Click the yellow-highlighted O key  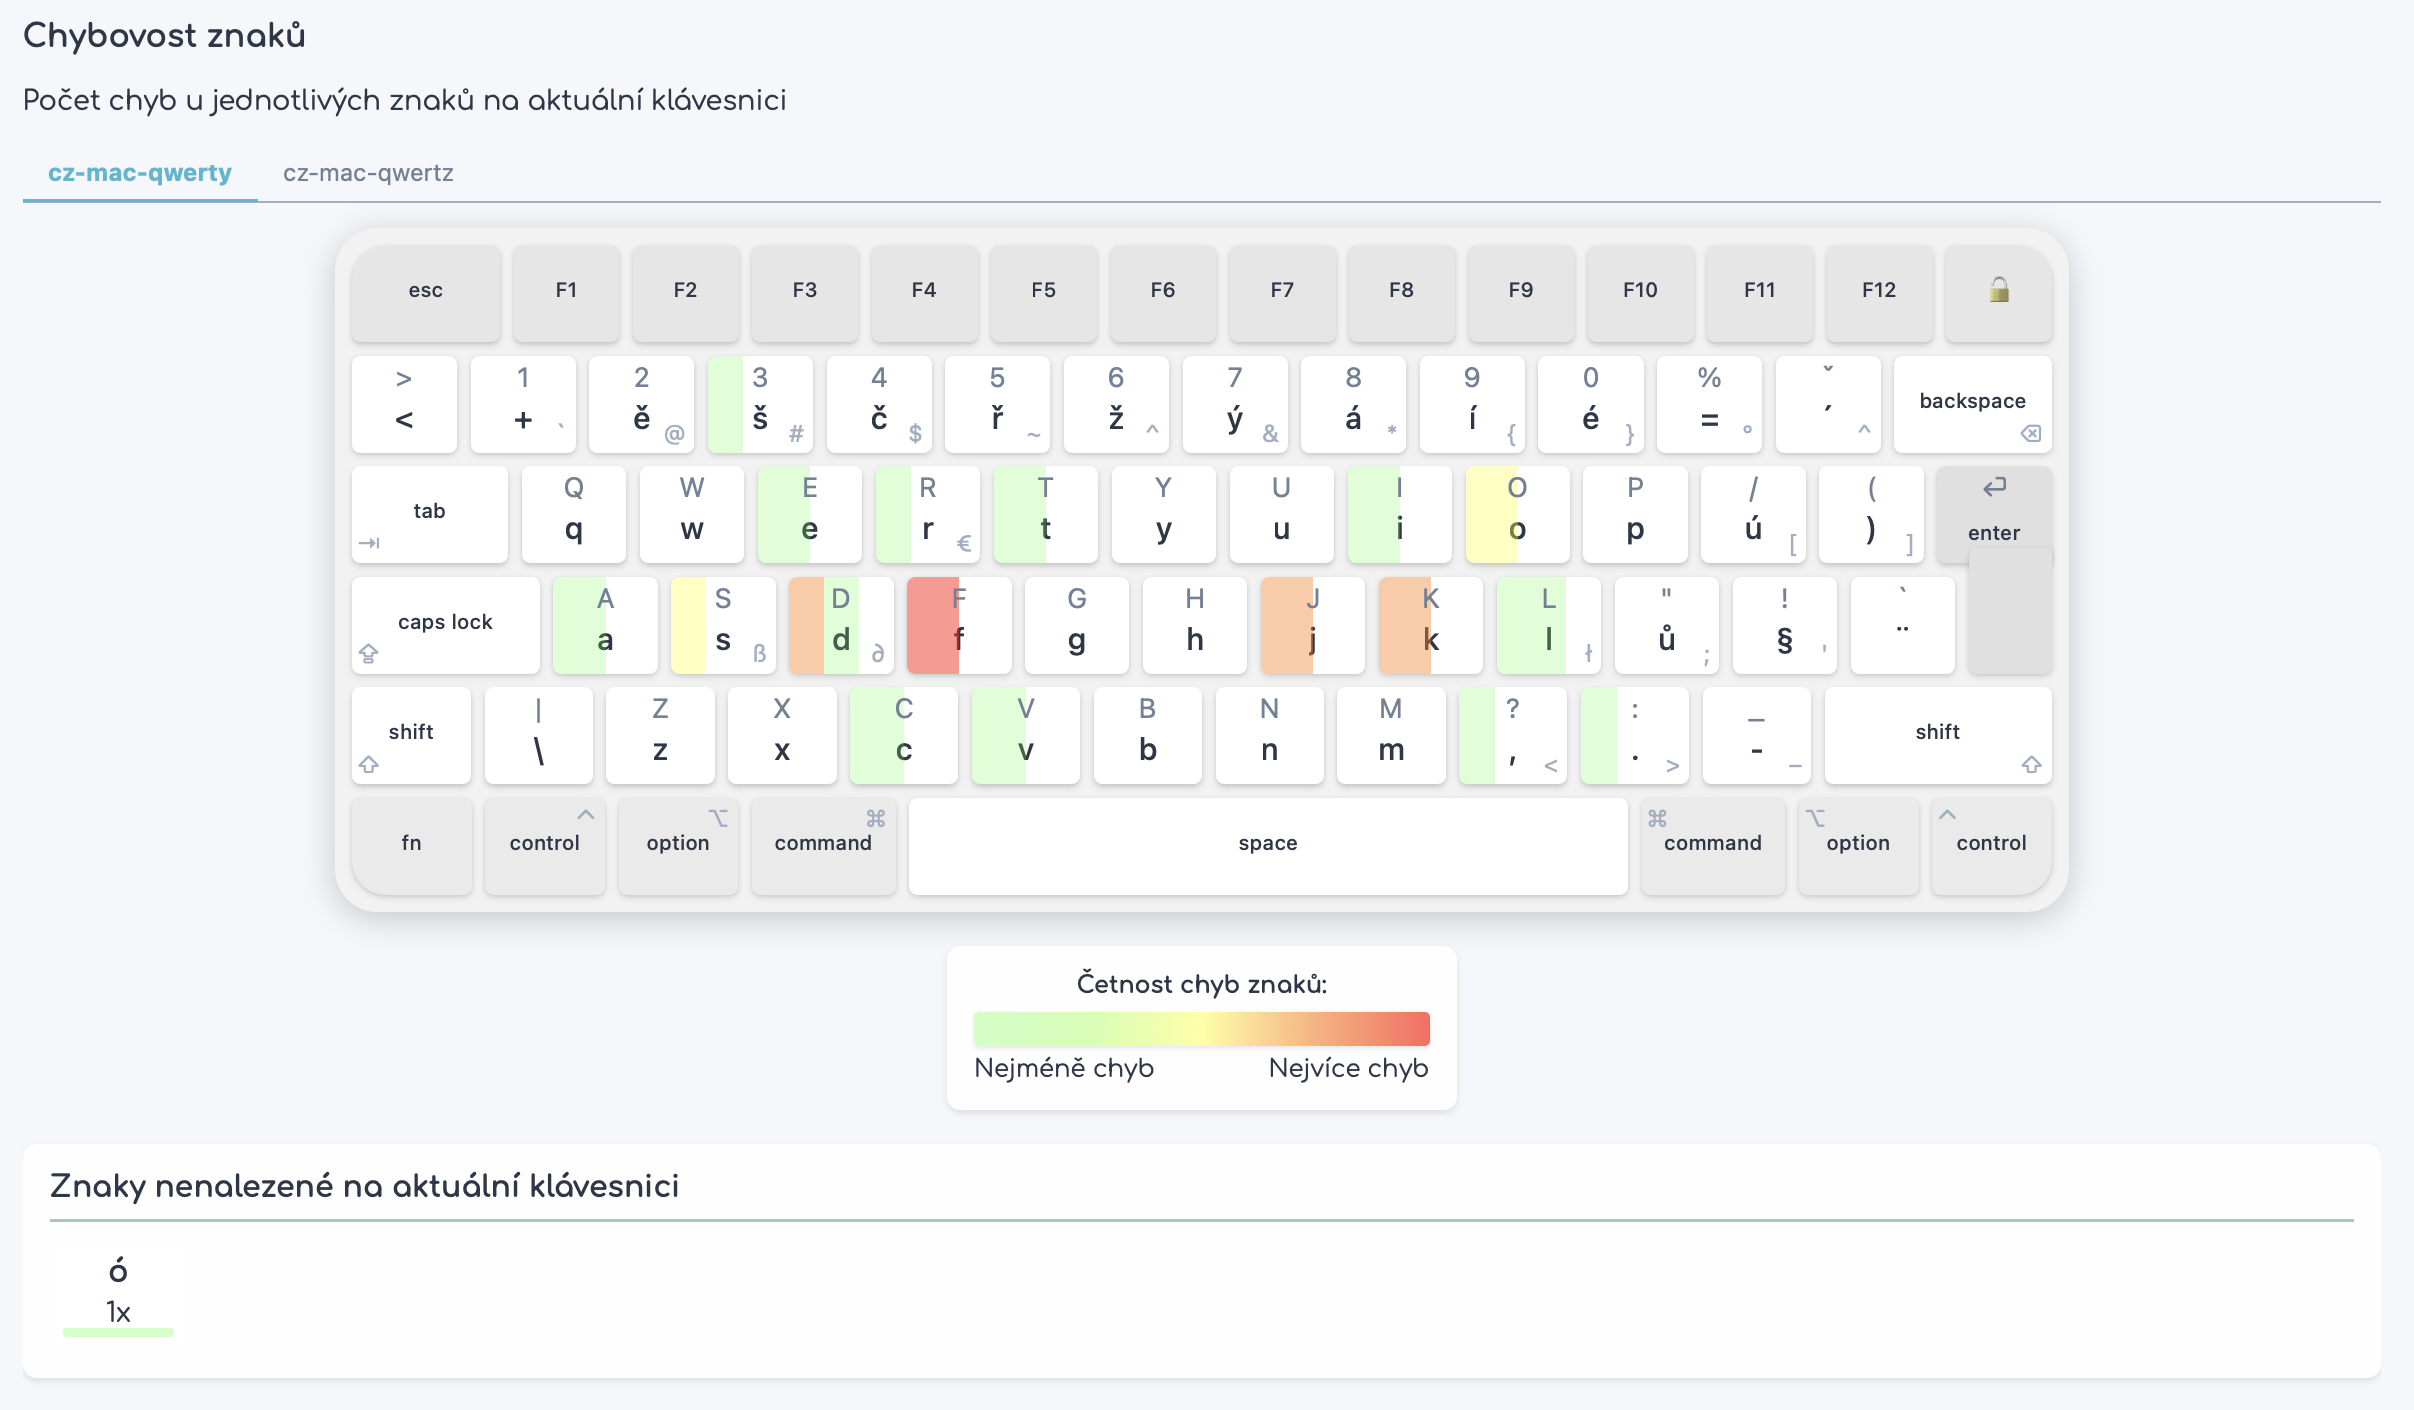click(1516, 513)
